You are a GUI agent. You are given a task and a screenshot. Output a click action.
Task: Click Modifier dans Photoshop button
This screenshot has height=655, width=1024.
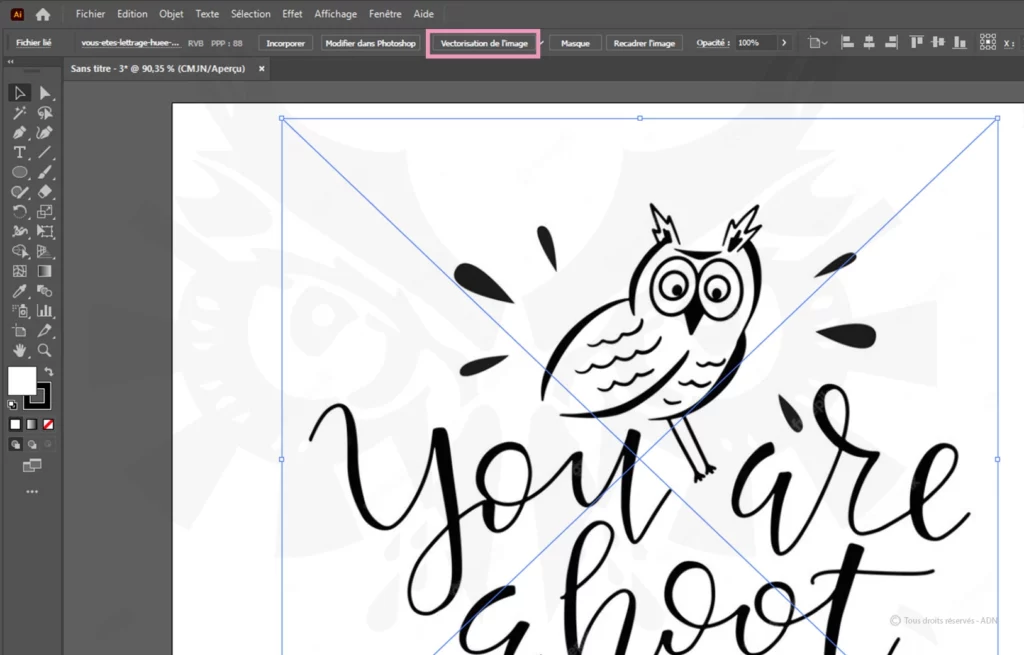pyautogui.click(x=370, y=43)
